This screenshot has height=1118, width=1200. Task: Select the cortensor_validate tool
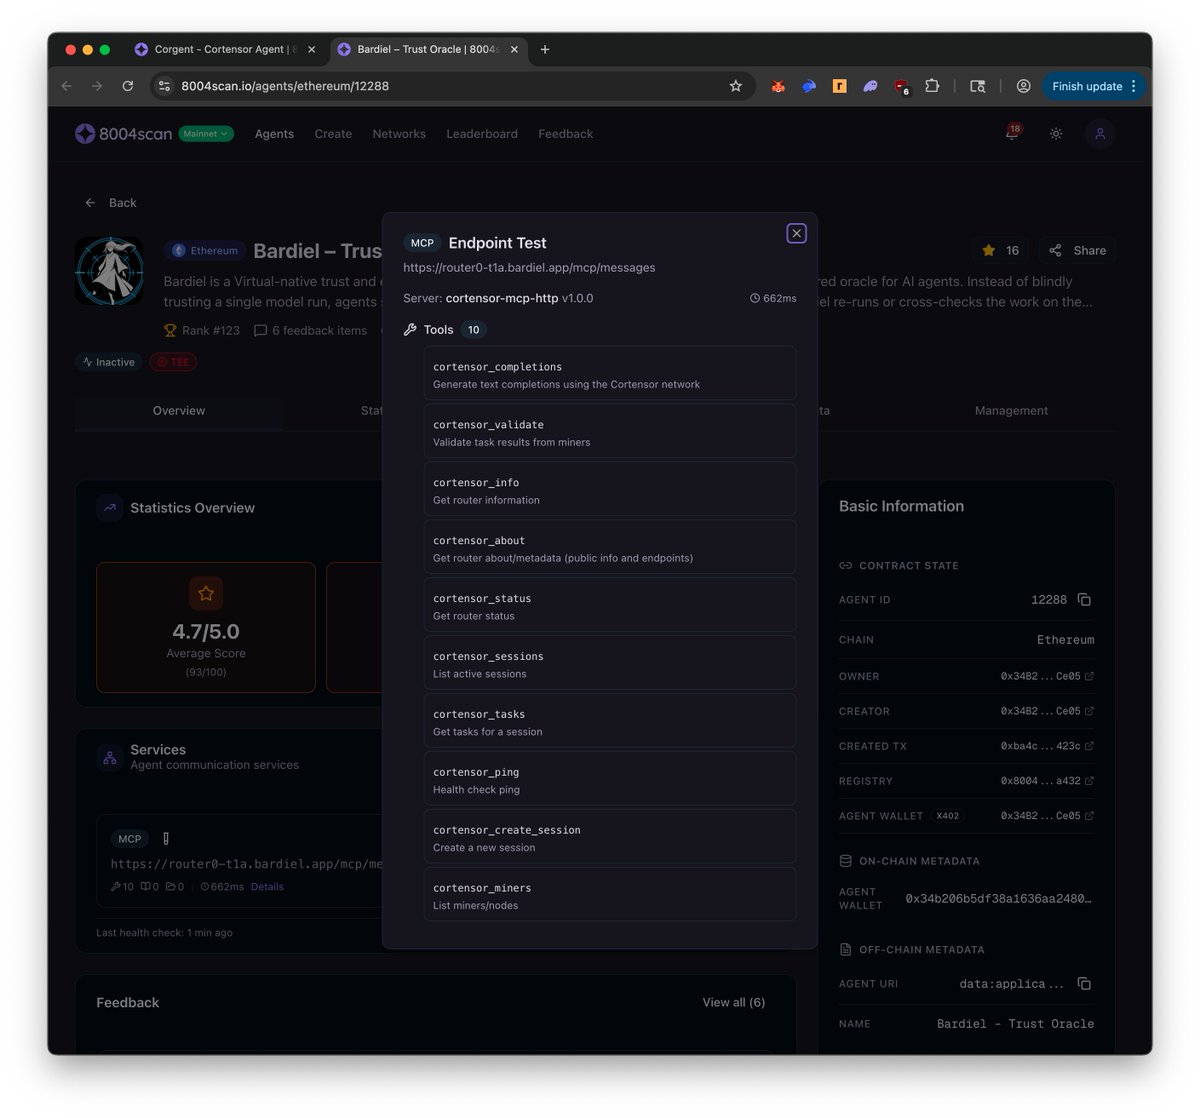610,432
